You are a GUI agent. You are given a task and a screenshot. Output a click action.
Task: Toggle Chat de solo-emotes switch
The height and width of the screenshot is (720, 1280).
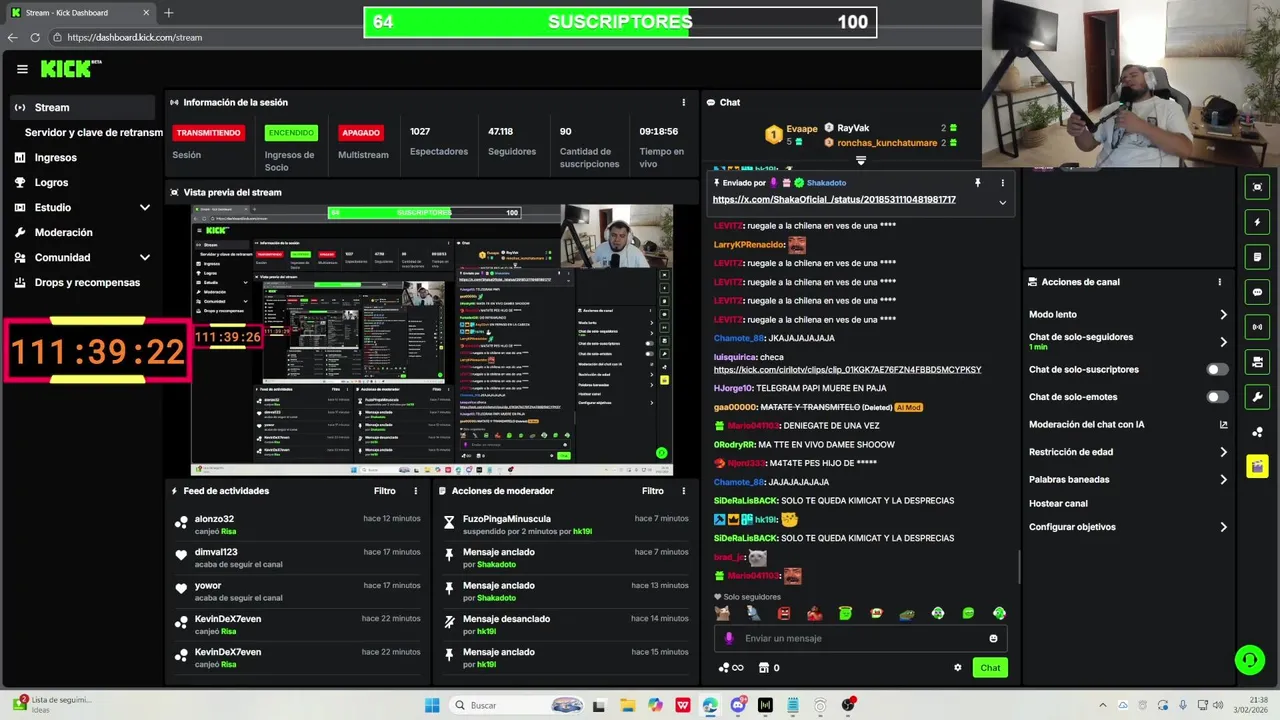point(1217,397)
